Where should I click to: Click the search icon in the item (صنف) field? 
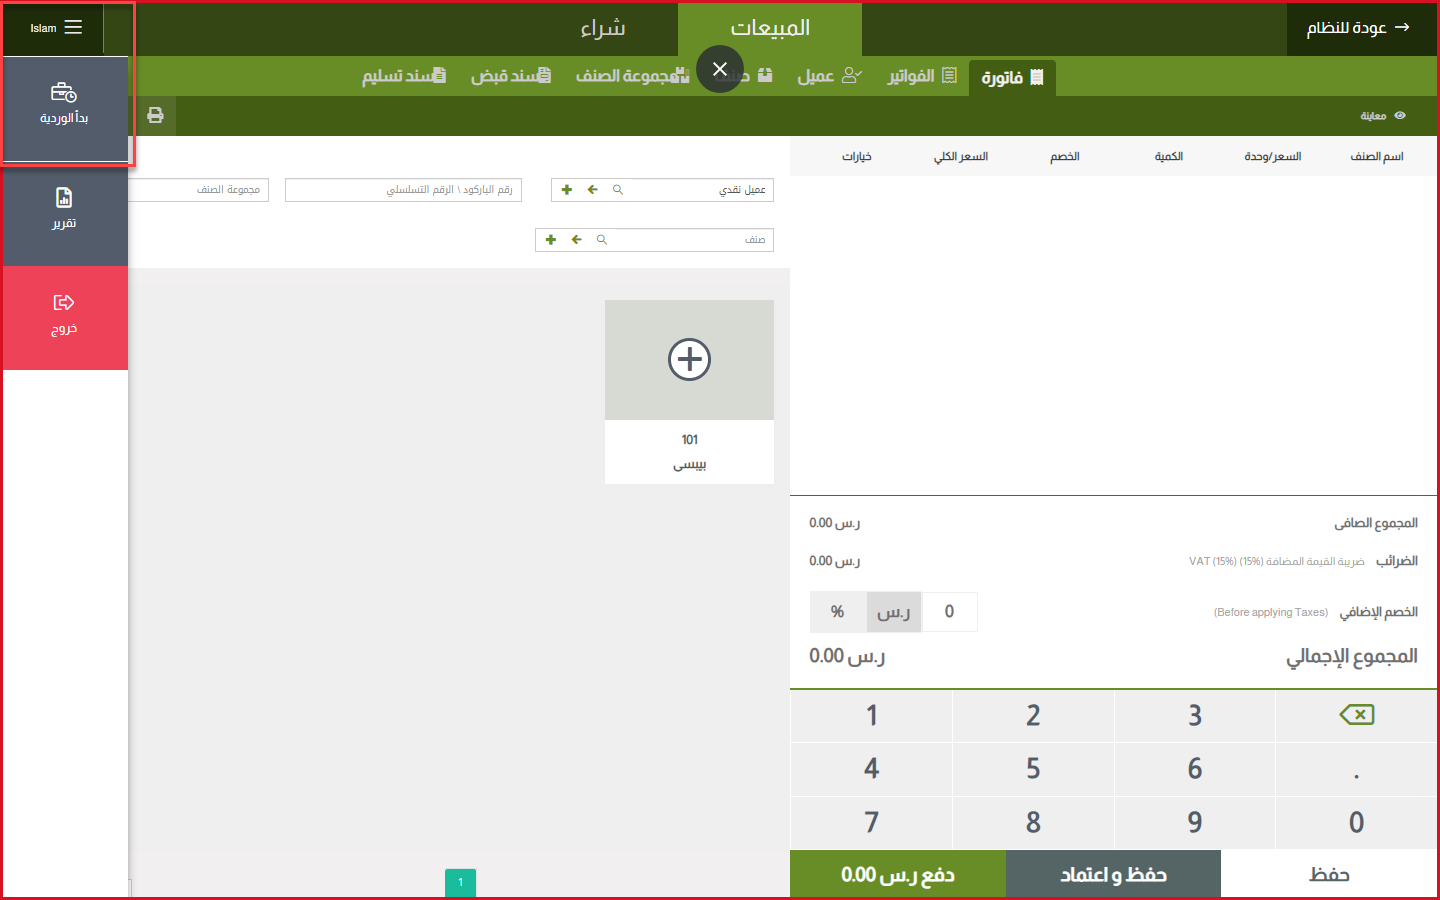[602, 240]
